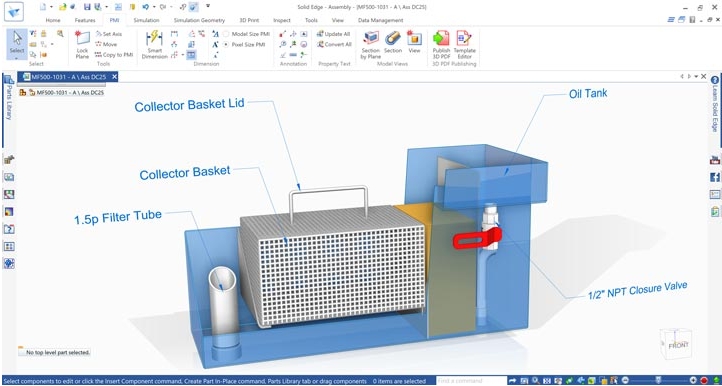Expand the quick access toolbar customize arrow

tap(208, 6)
